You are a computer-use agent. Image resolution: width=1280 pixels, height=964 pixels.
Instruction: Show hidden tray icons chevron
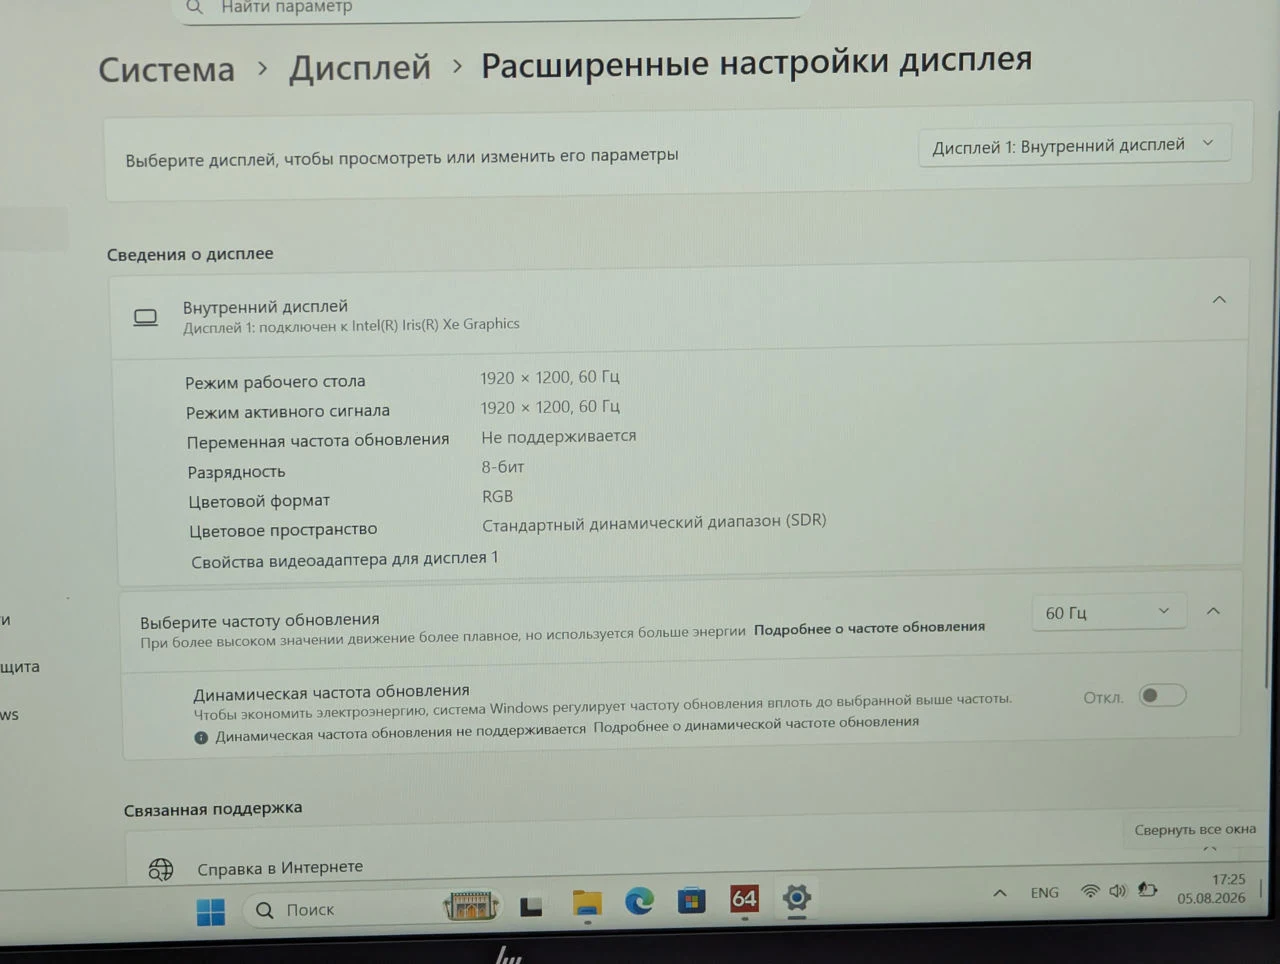(x=1000, y=893)
